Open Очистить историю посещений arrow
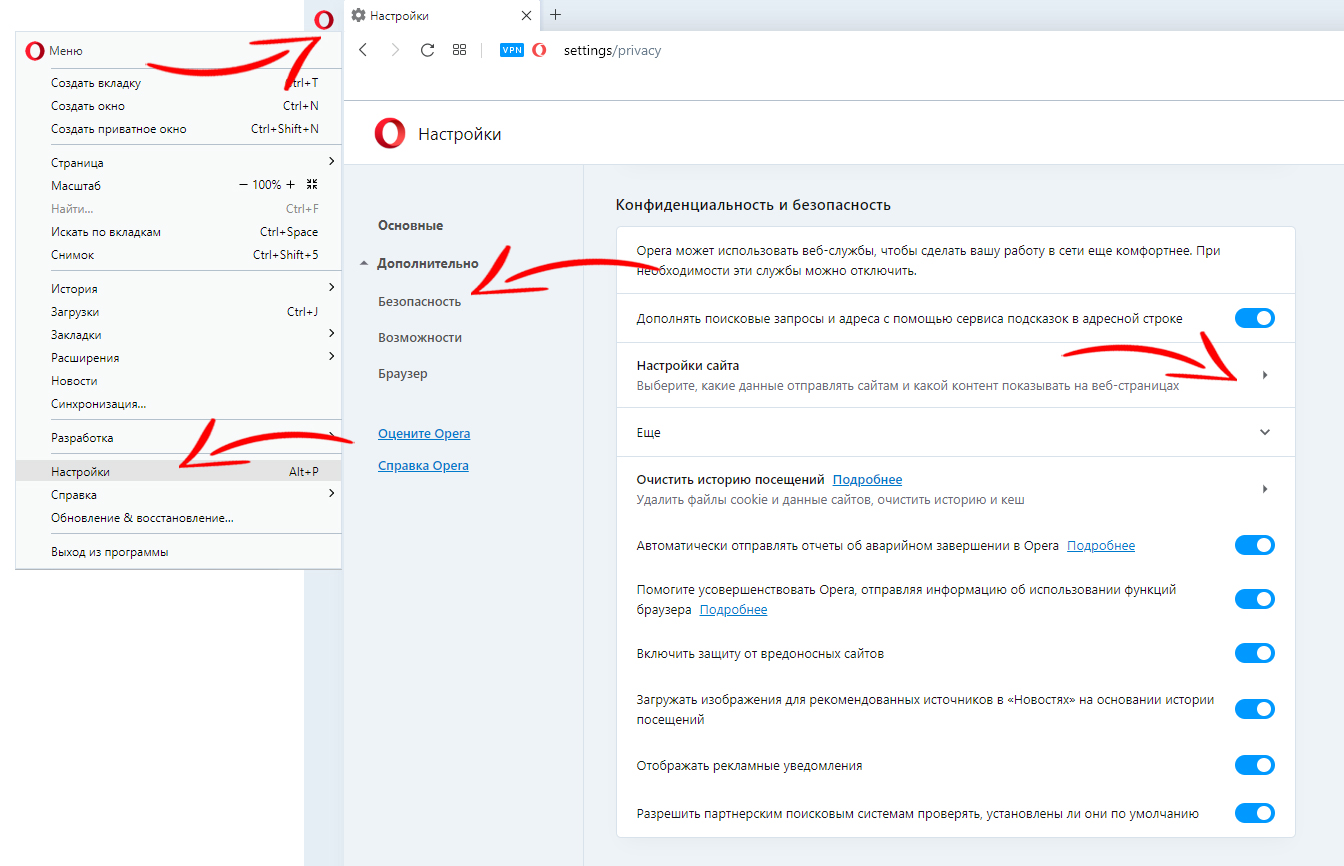1344x866 pixels. (1265, 489)
